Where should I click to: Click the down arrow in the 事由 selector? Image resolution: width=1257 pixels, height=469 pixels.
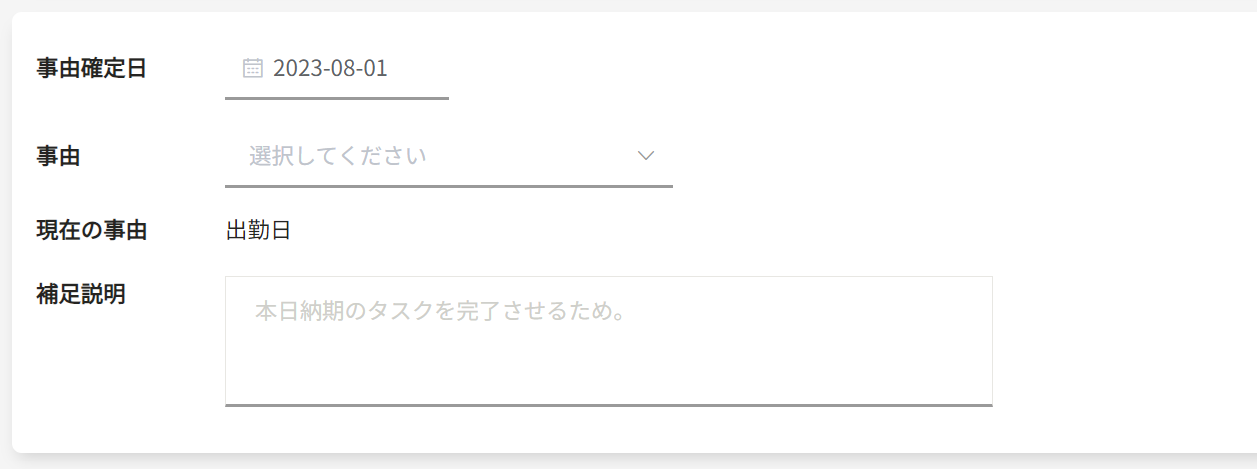(x=646, y=156)
